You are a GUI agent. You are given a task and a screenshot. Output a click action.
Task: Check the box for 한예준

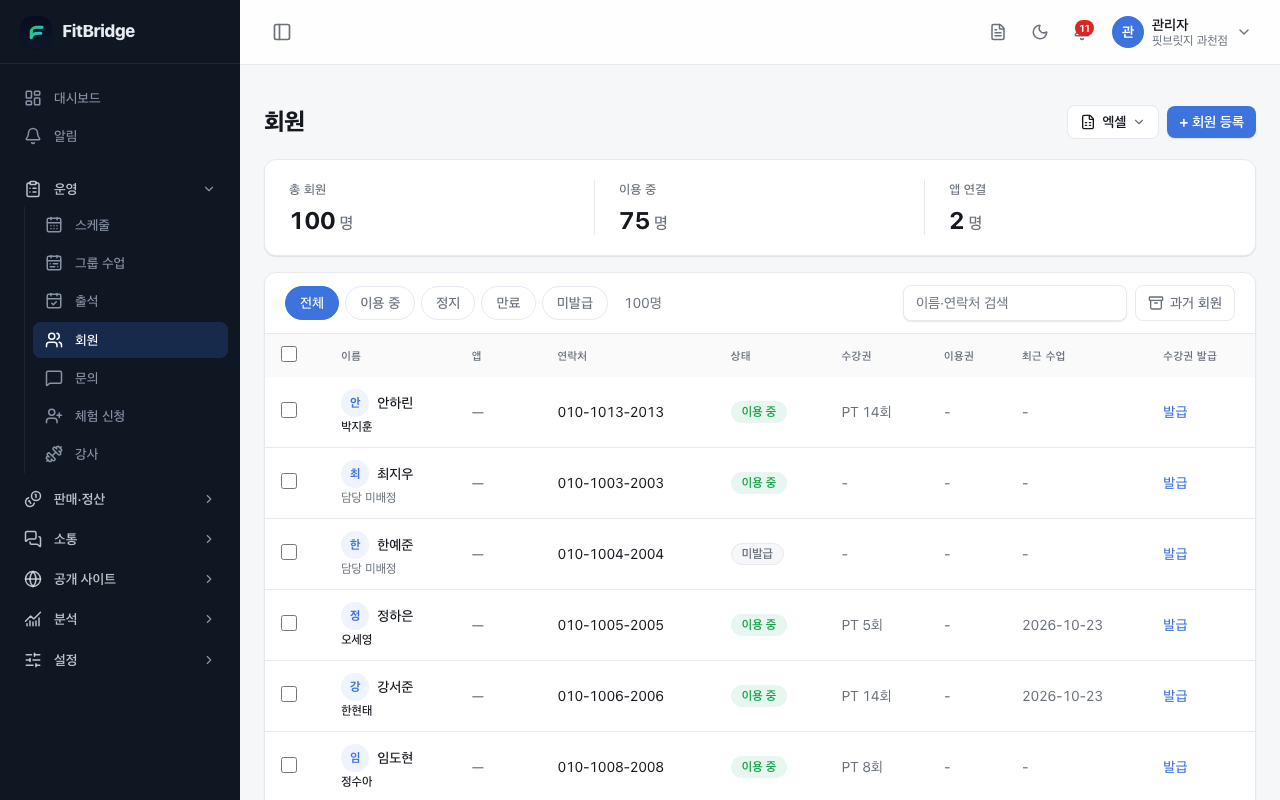pyautogui.click(x=289, y=552)
